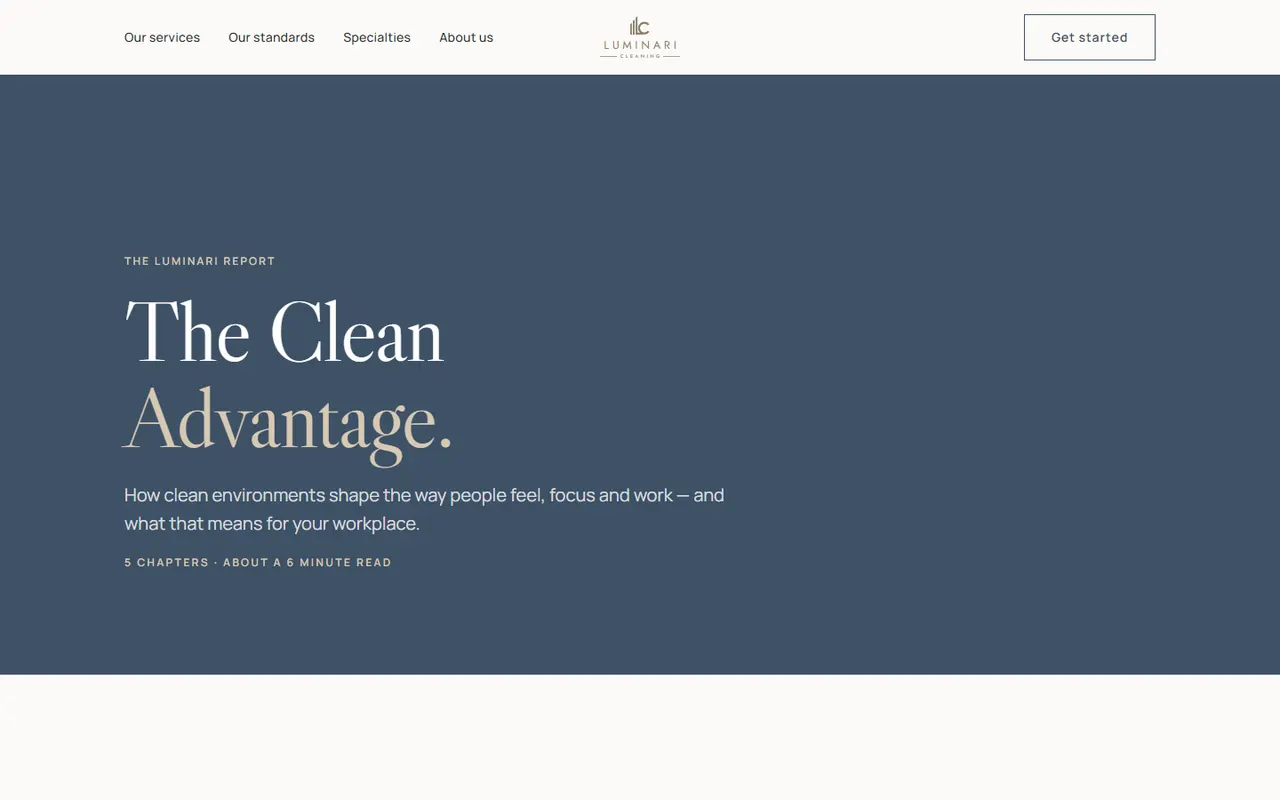Open the About us page
Screen dimensions: 1280x800
(466, 37)
